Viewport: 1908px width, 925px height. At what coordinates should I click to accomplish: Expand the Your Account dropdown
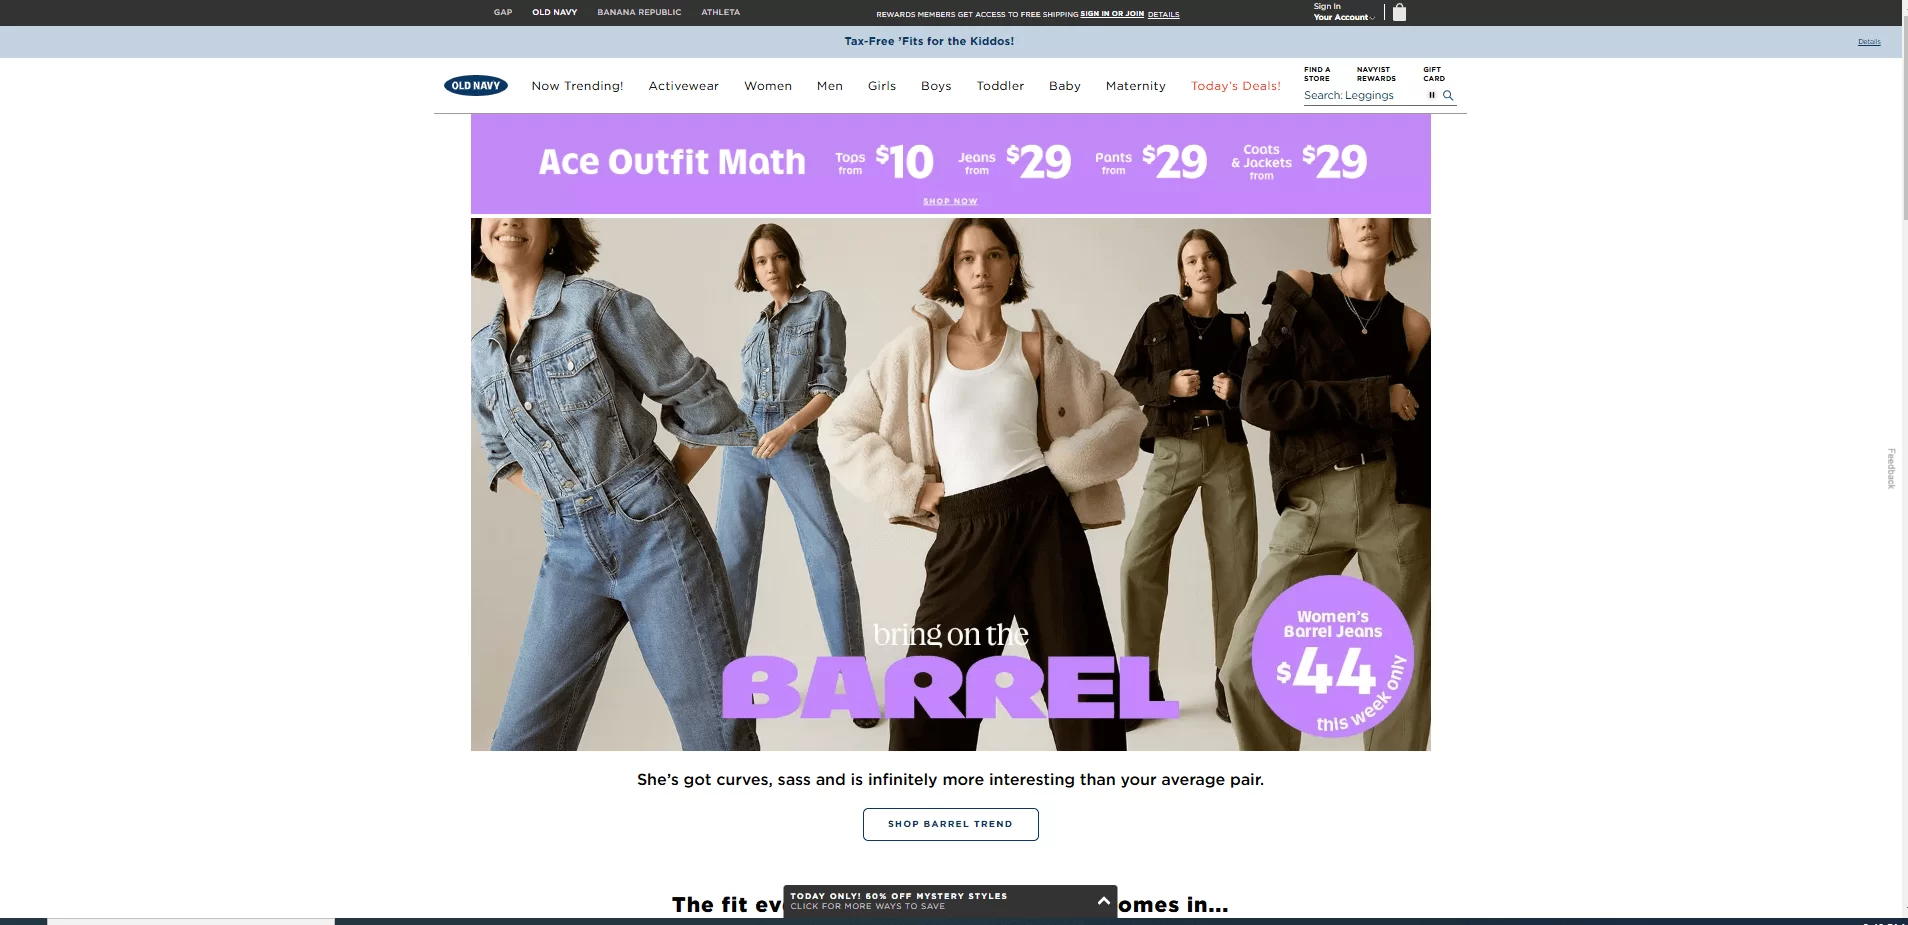pyautogui.click(x=1343, y=17)
